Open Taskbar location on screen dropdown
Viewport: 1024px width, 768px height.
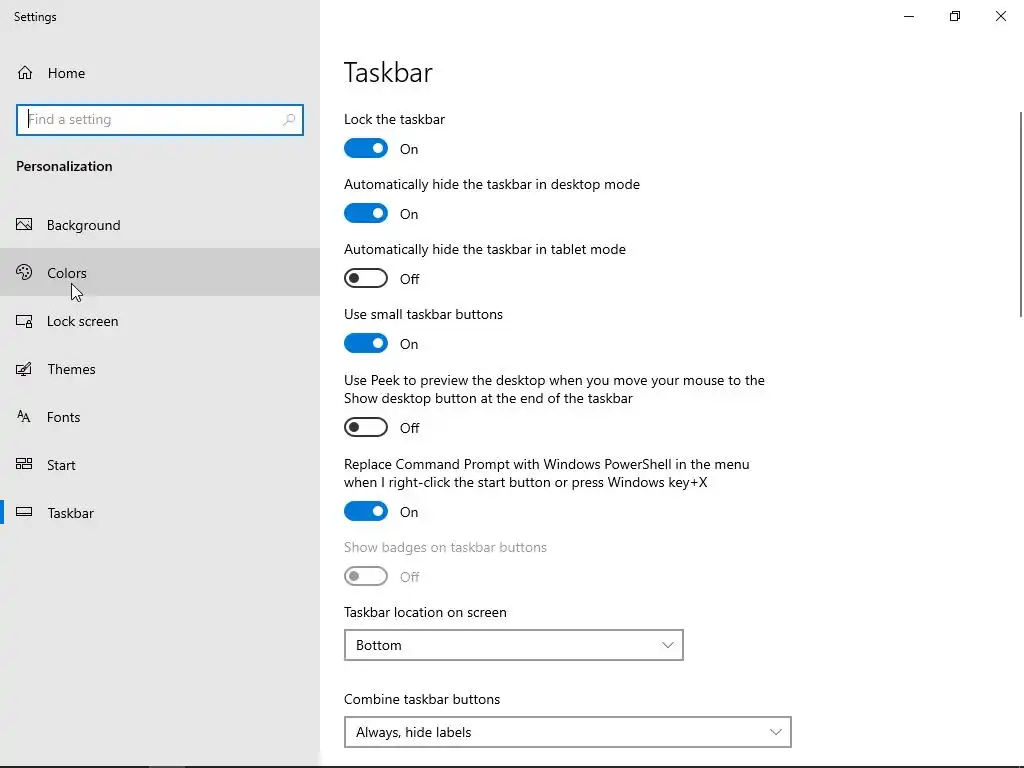(x=513, y=645)
